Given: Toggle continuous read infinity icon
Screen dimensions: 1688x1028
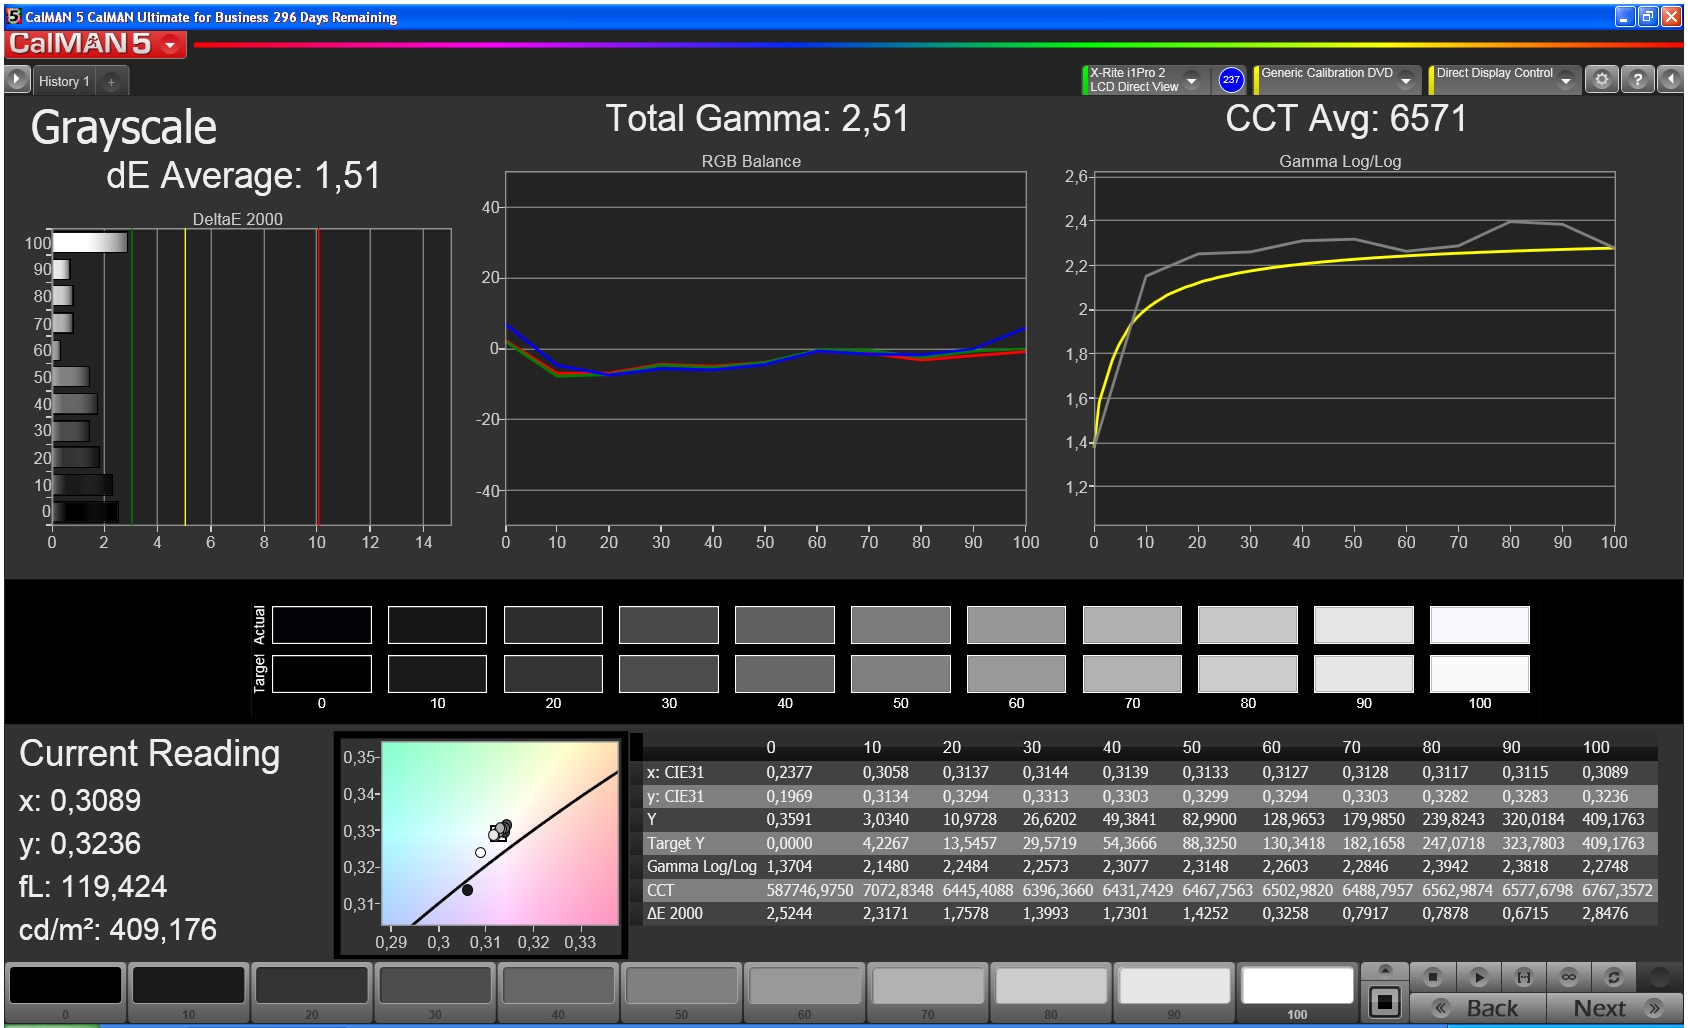Looking at the screenshot, I should 1569,976.
